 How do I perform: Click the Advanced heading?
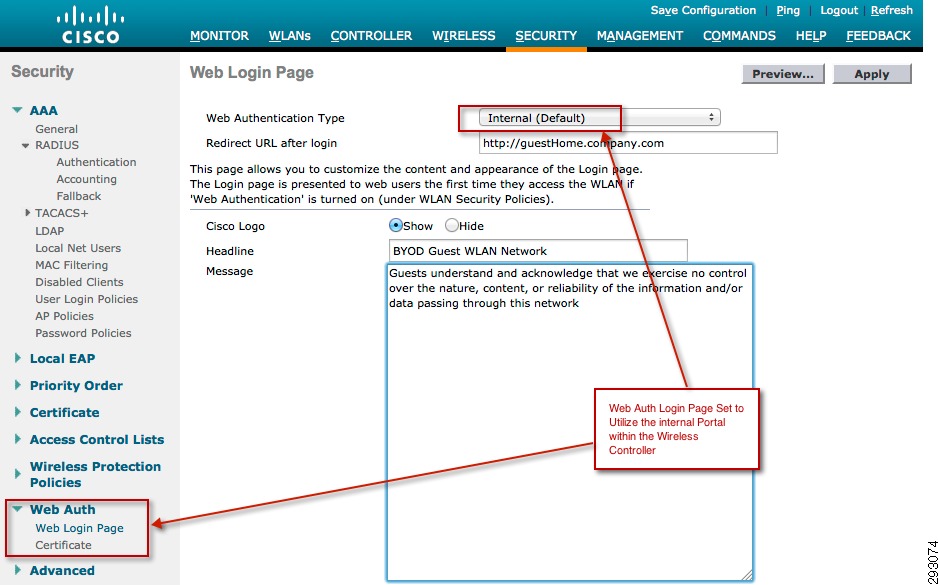tap(62, 570)
